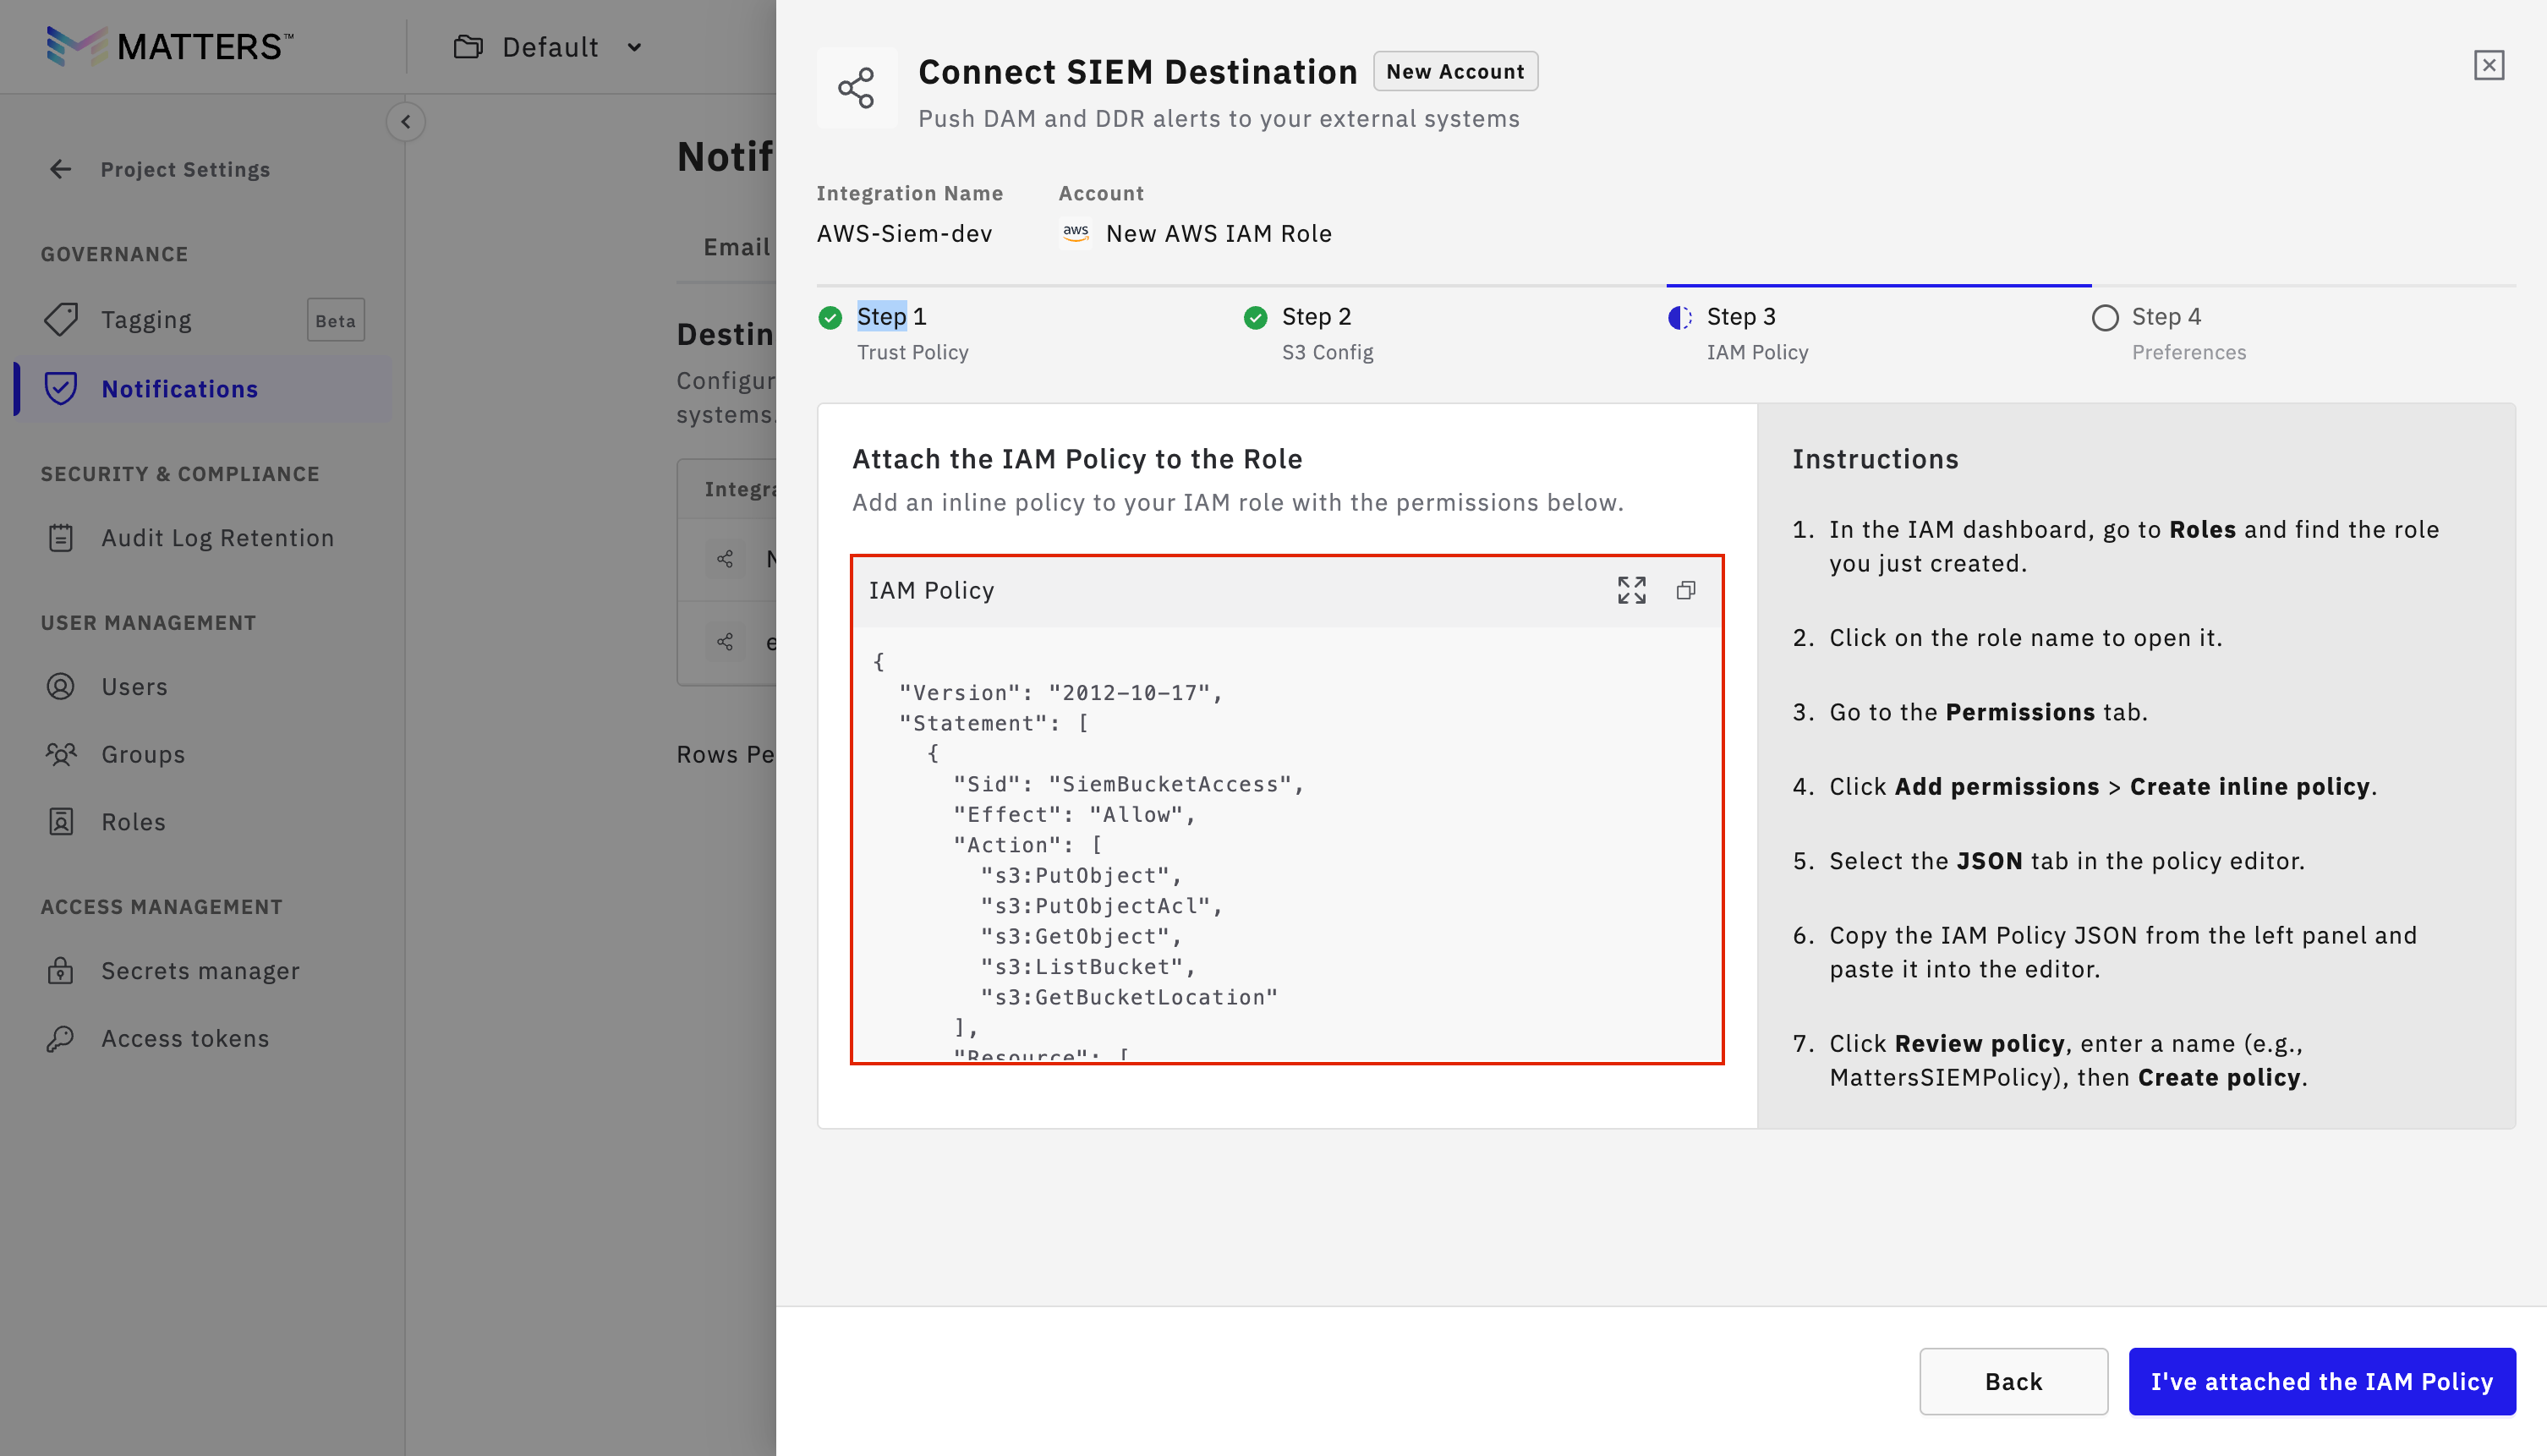The height and width of the screenshot is (1456, 2547).
Task: Open the Default project dropdown
Action: (548, 47)
